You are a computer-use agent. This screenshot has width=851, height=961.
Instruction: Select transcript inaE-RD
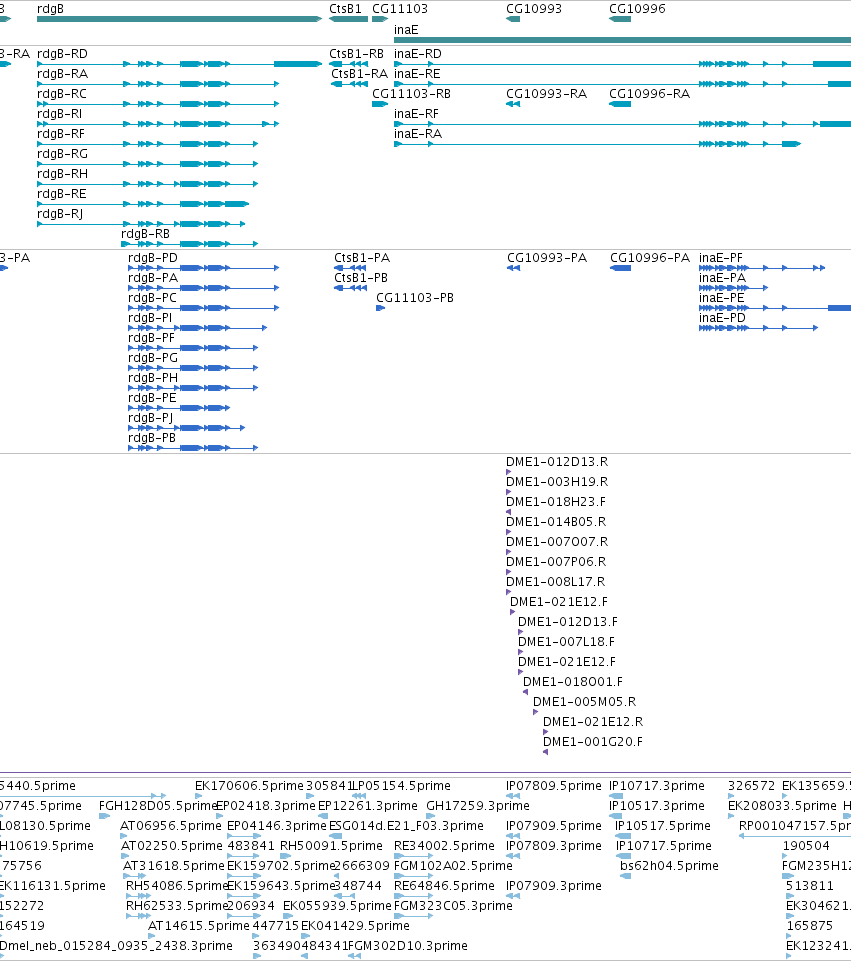coord(418,54)
